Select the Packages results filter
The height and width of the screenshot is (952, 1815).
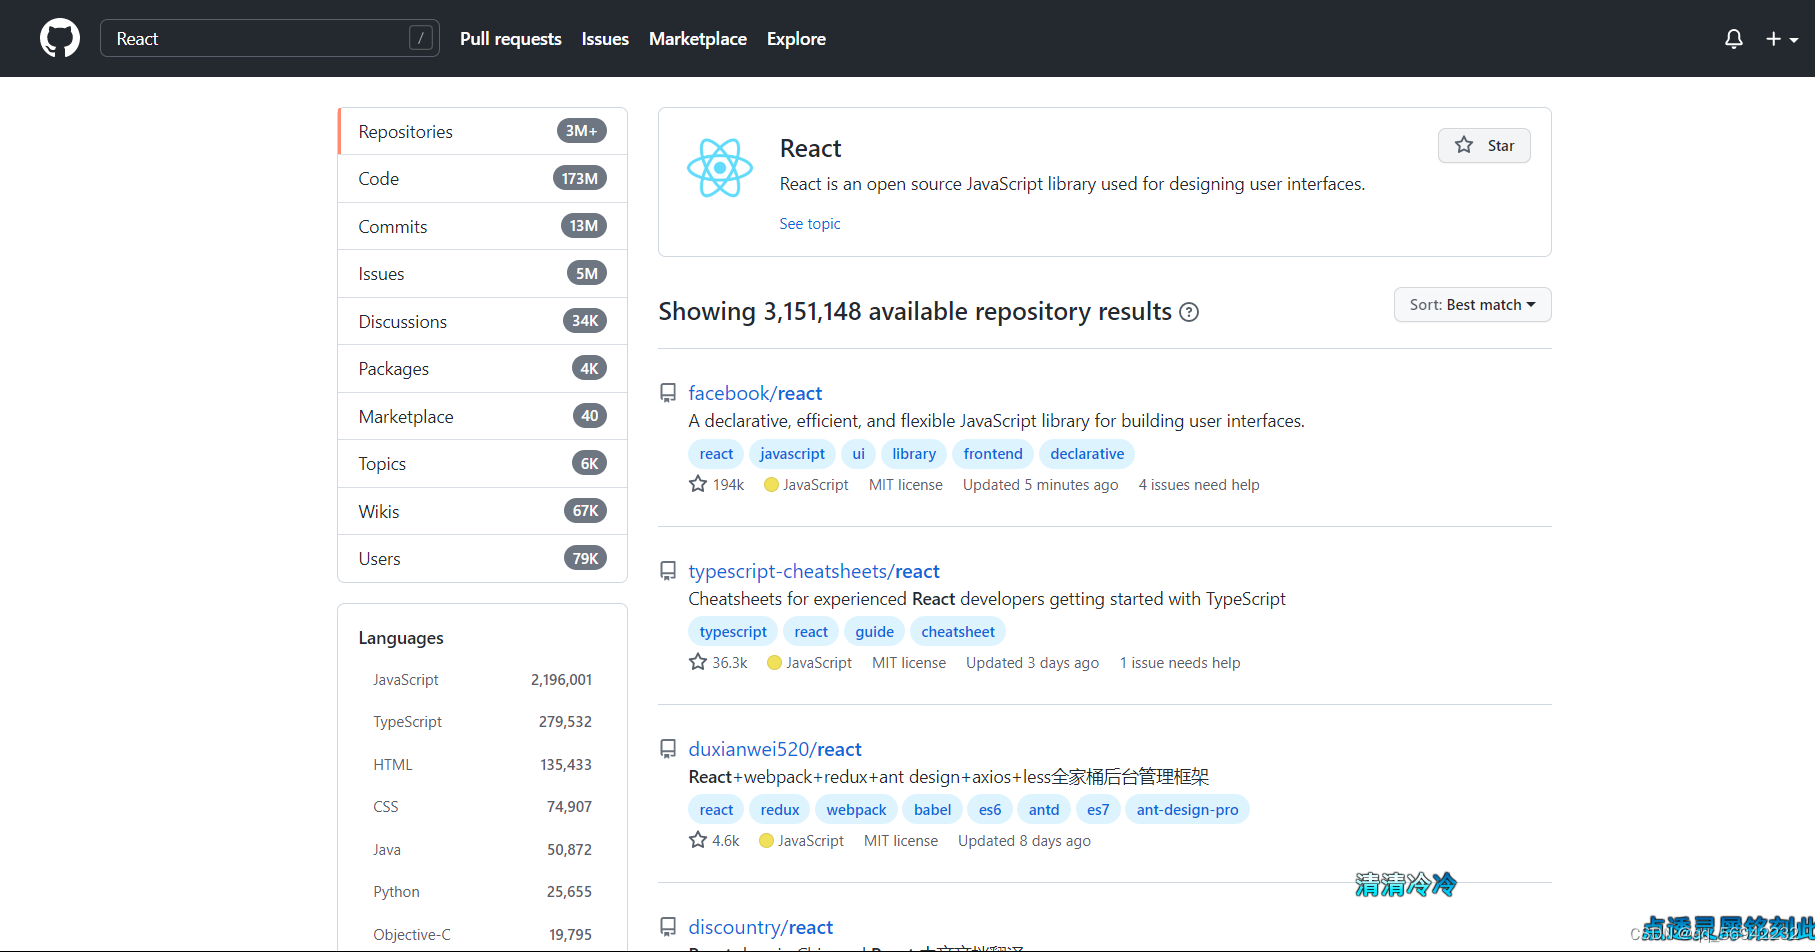pyautogui.click(x=483, y=369)
